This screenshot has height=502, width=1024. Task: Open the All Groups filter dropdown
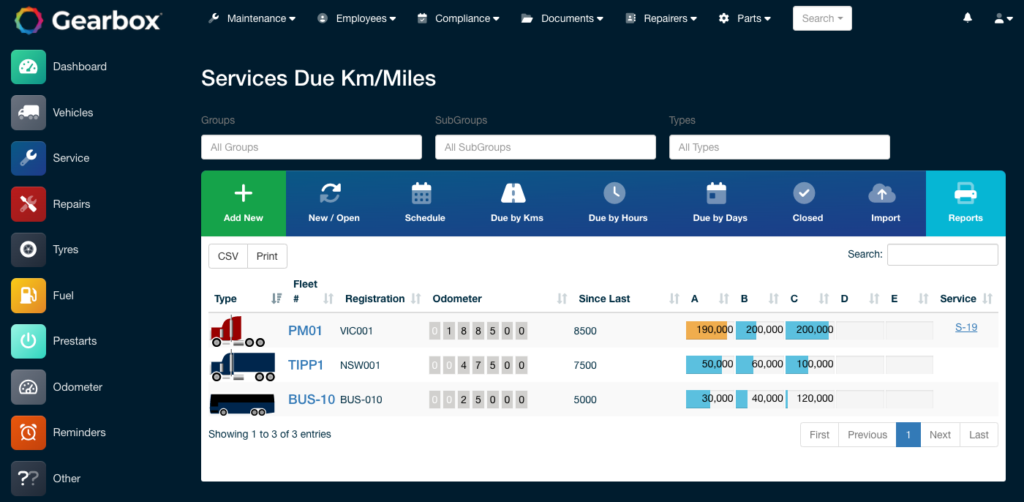pyautogui.click(x=311, y=147)
